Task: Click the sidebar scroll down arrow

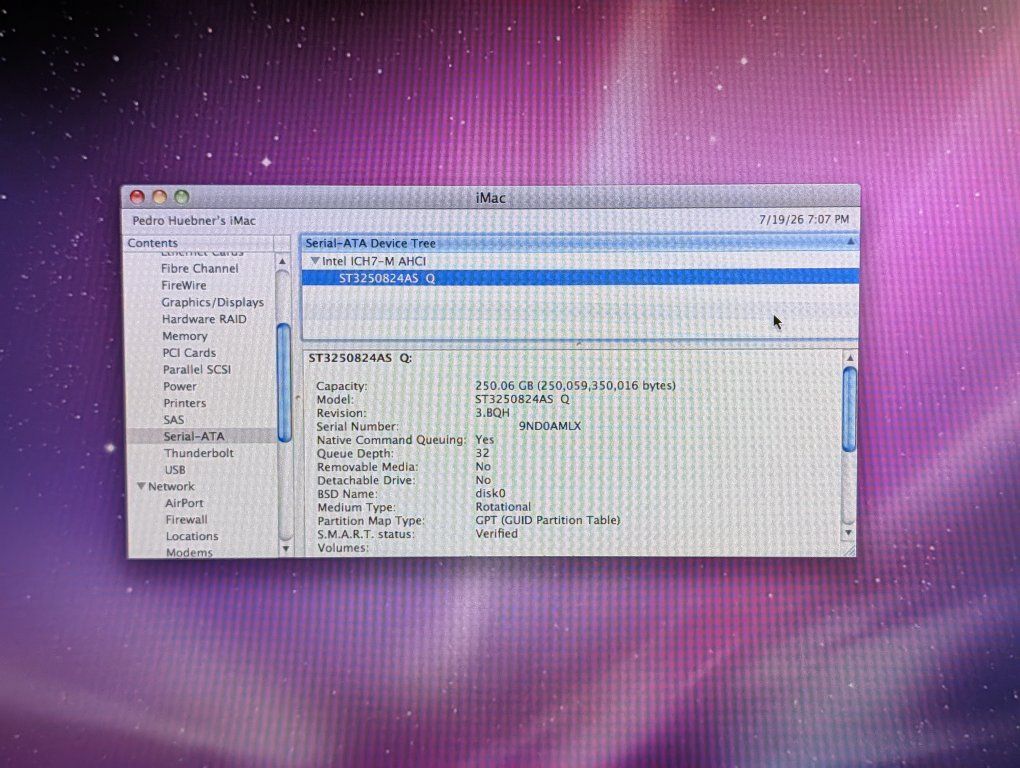Action: (x=285, y=548)
